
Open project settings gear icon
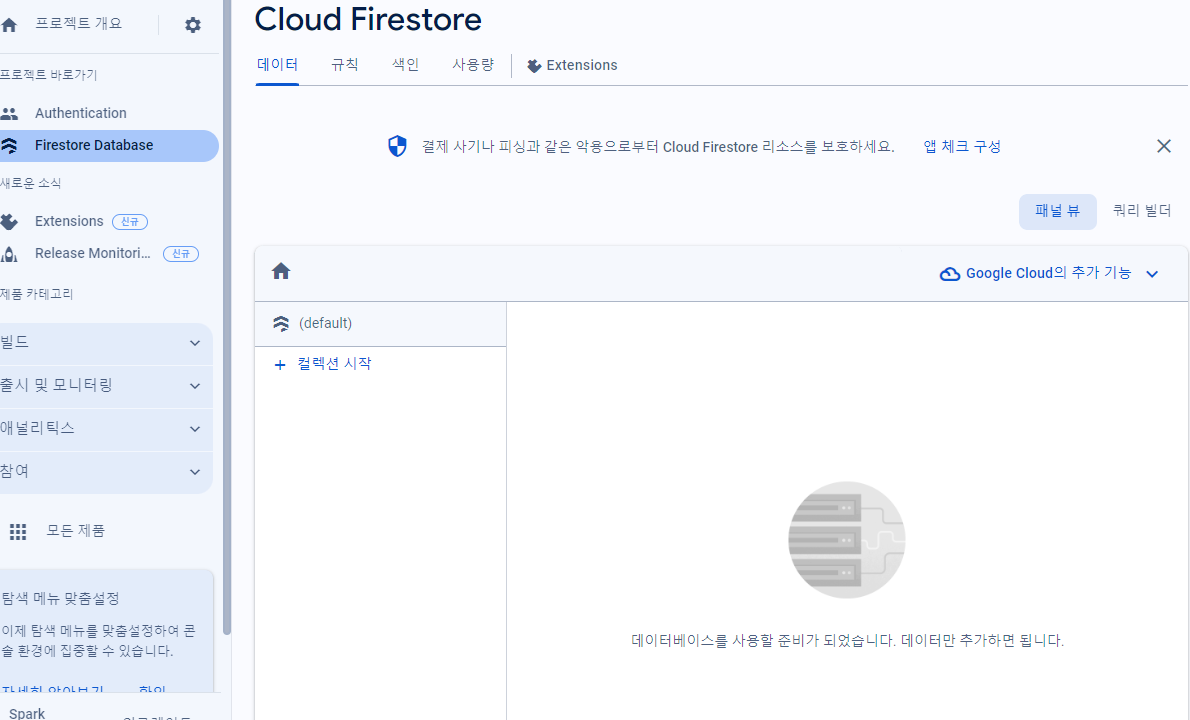tap(193, 25)
